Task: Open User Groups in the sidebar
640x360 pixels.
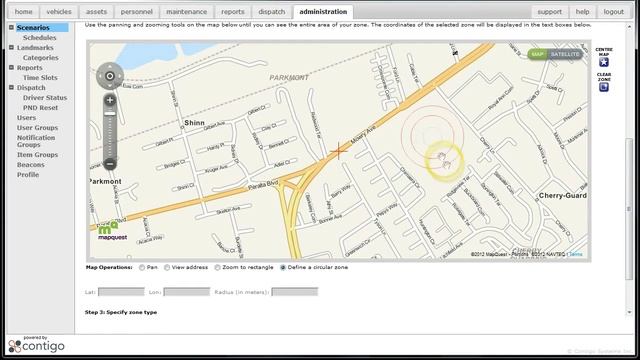Action: tap(38, 128)
